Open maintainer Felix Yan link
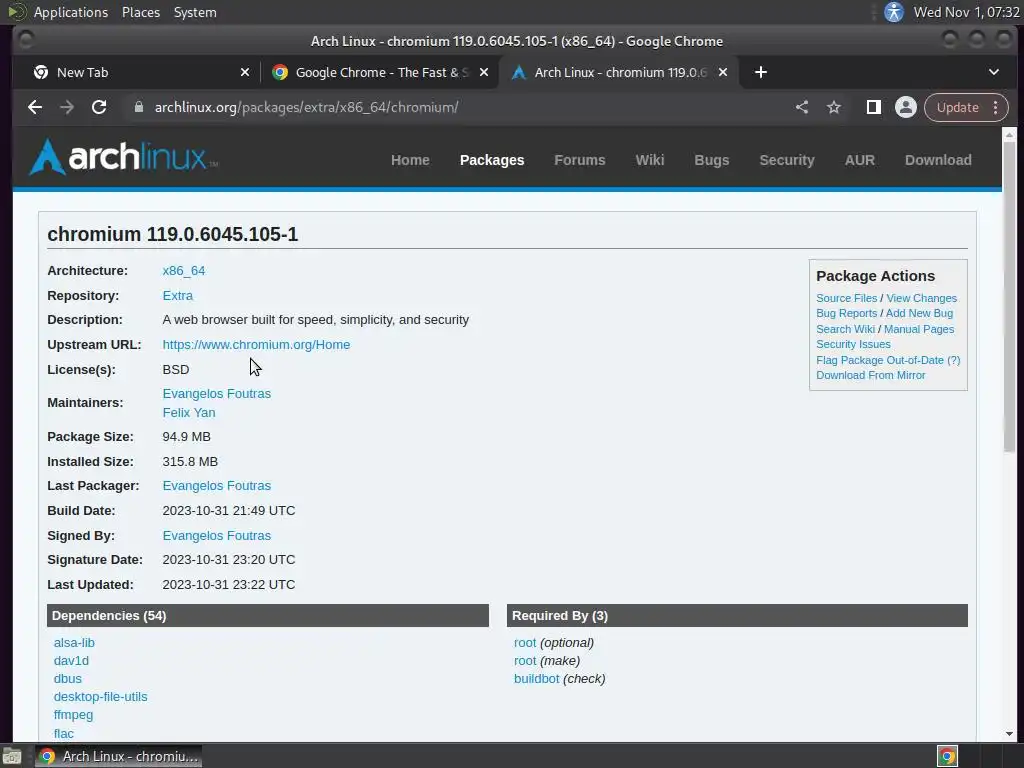The image size is (1024, 768). [189, 413]
